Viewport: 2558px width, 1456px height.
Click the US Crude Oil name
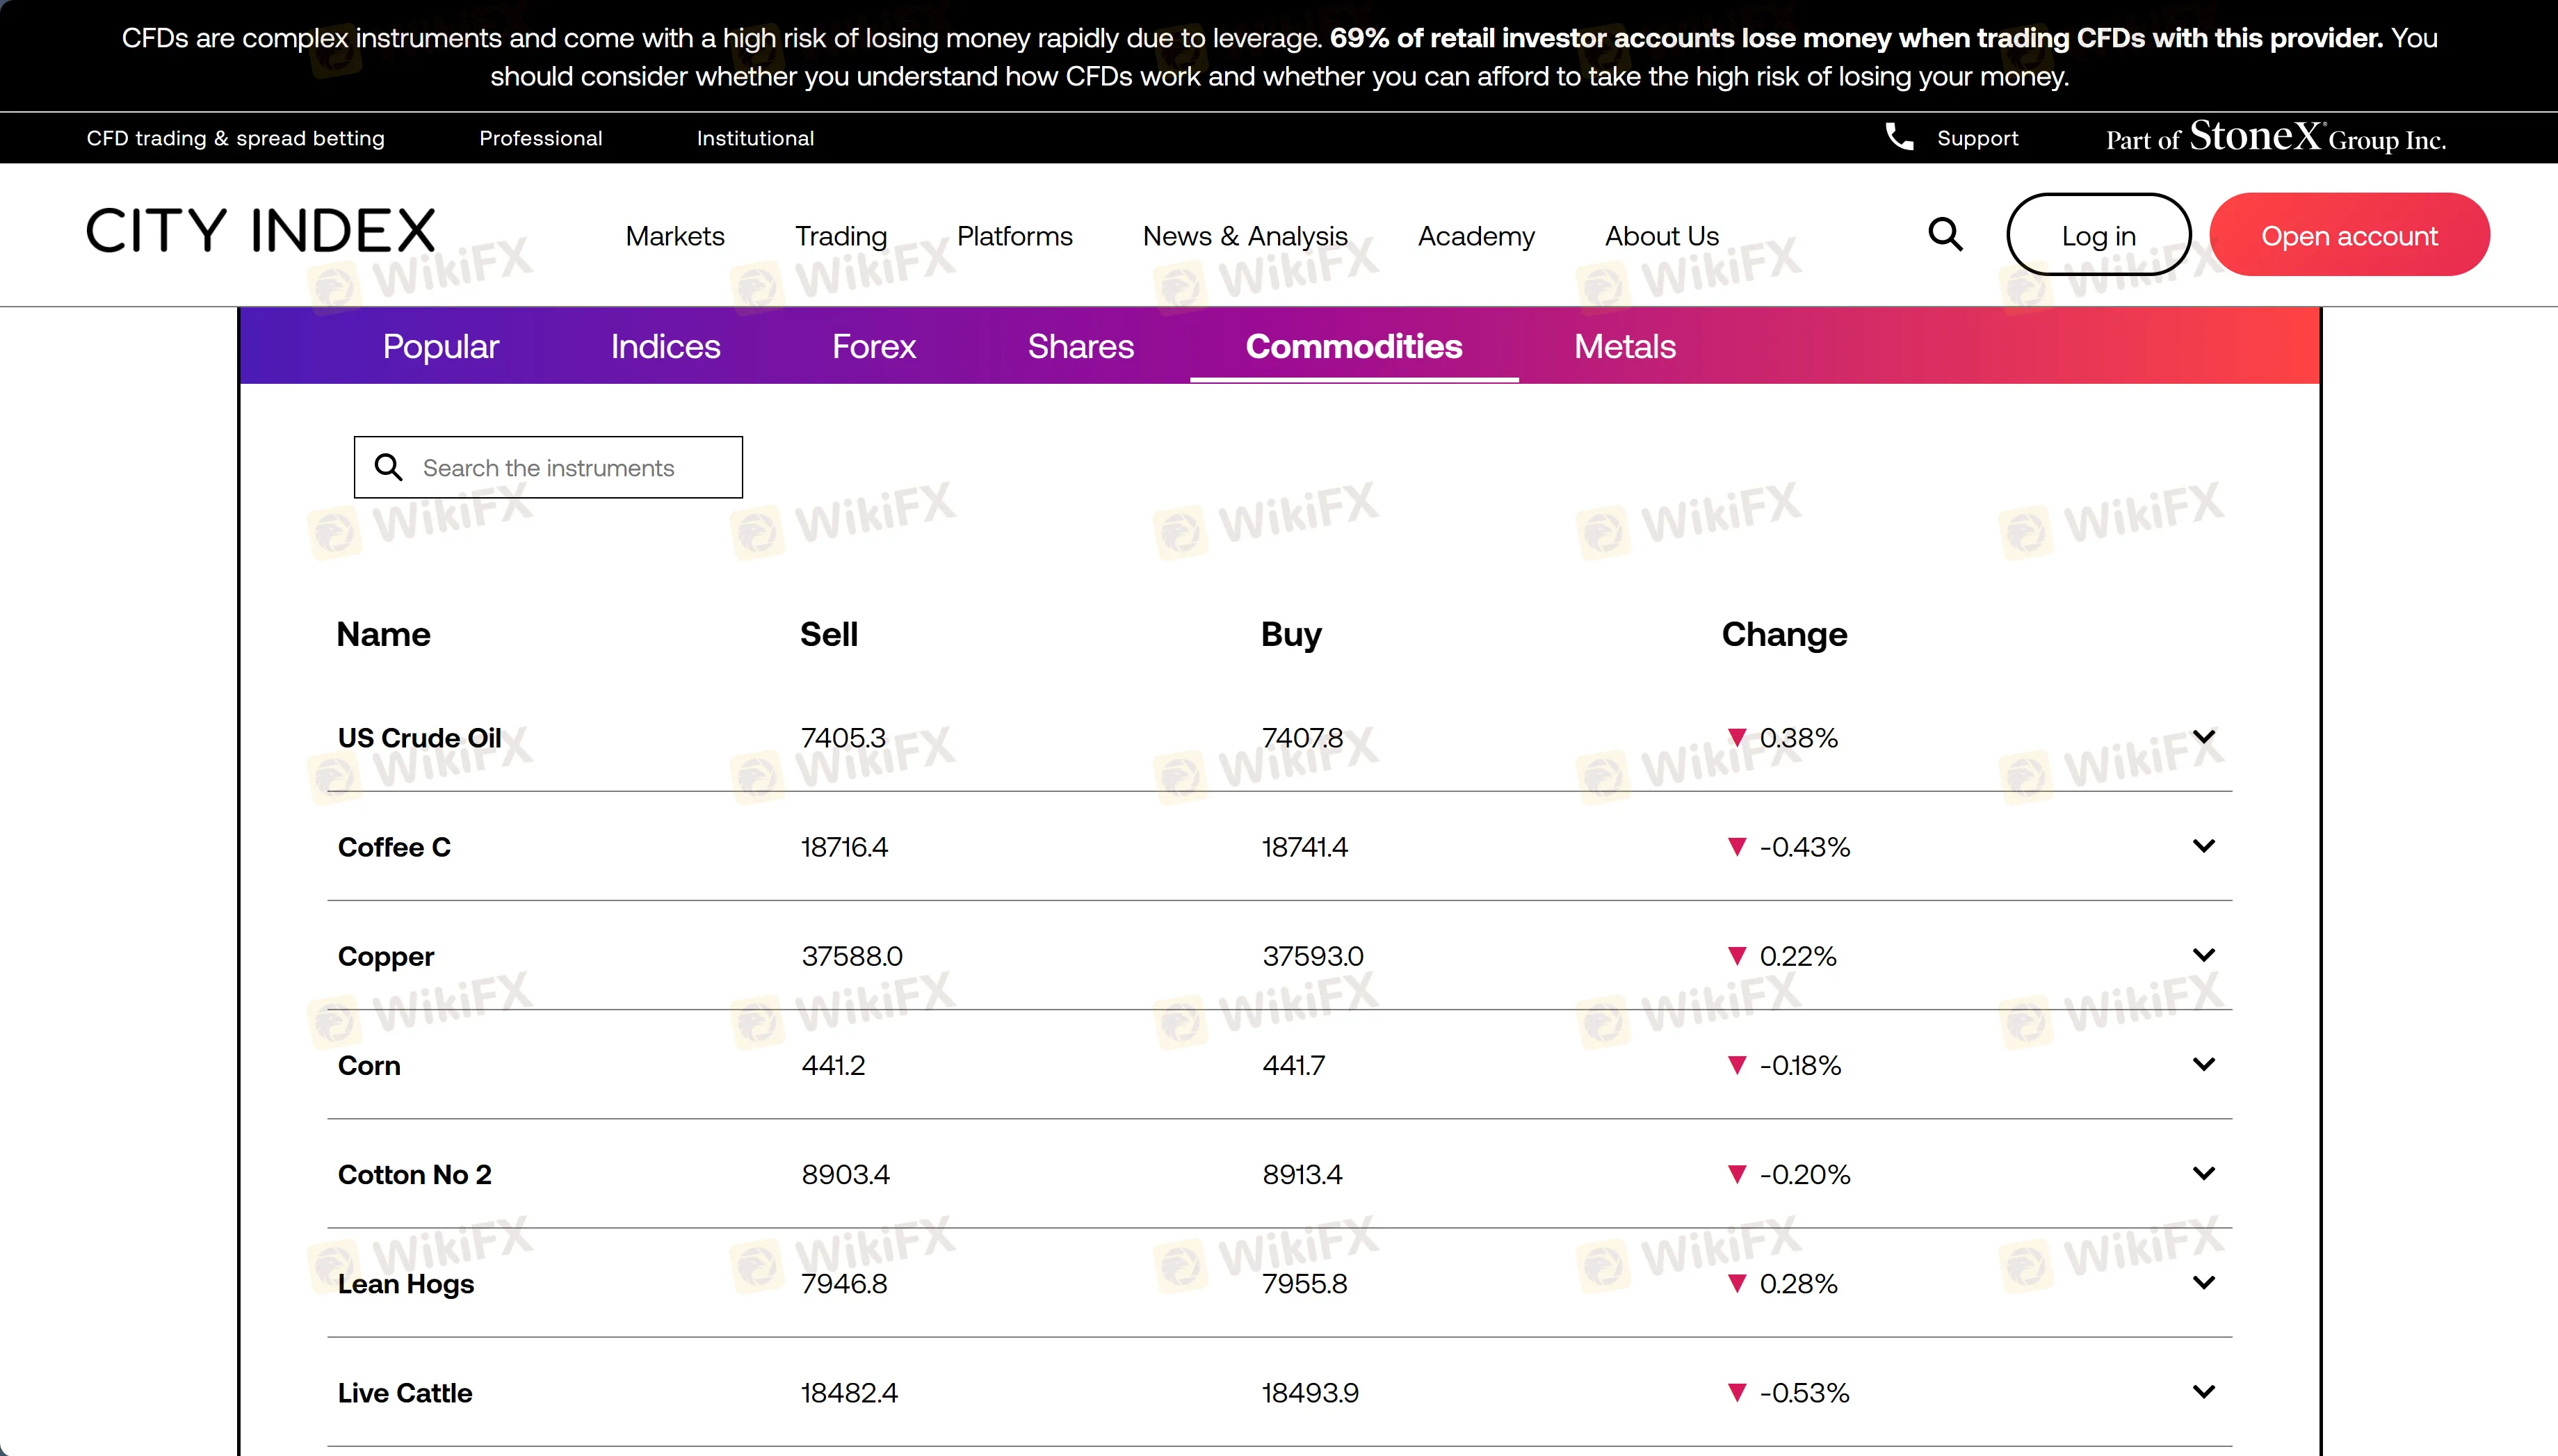pyautogui.click(x=419, y=738)
